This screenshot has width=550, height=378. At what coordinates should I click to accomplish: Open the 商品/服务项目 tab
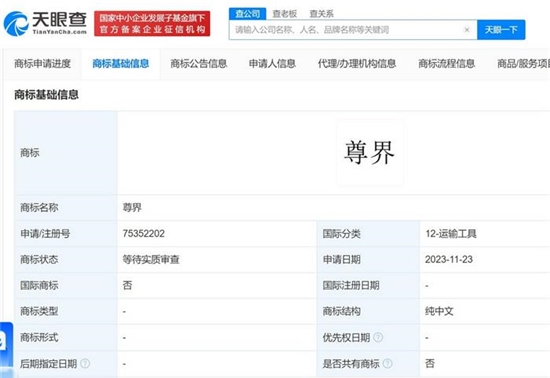(x=523, y=64)
